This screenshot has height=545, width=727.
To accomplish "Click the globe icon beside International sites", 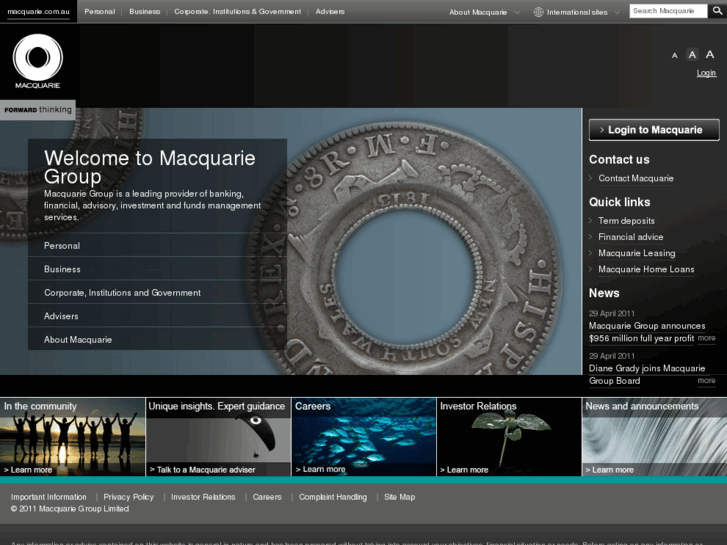I will 538,12.
